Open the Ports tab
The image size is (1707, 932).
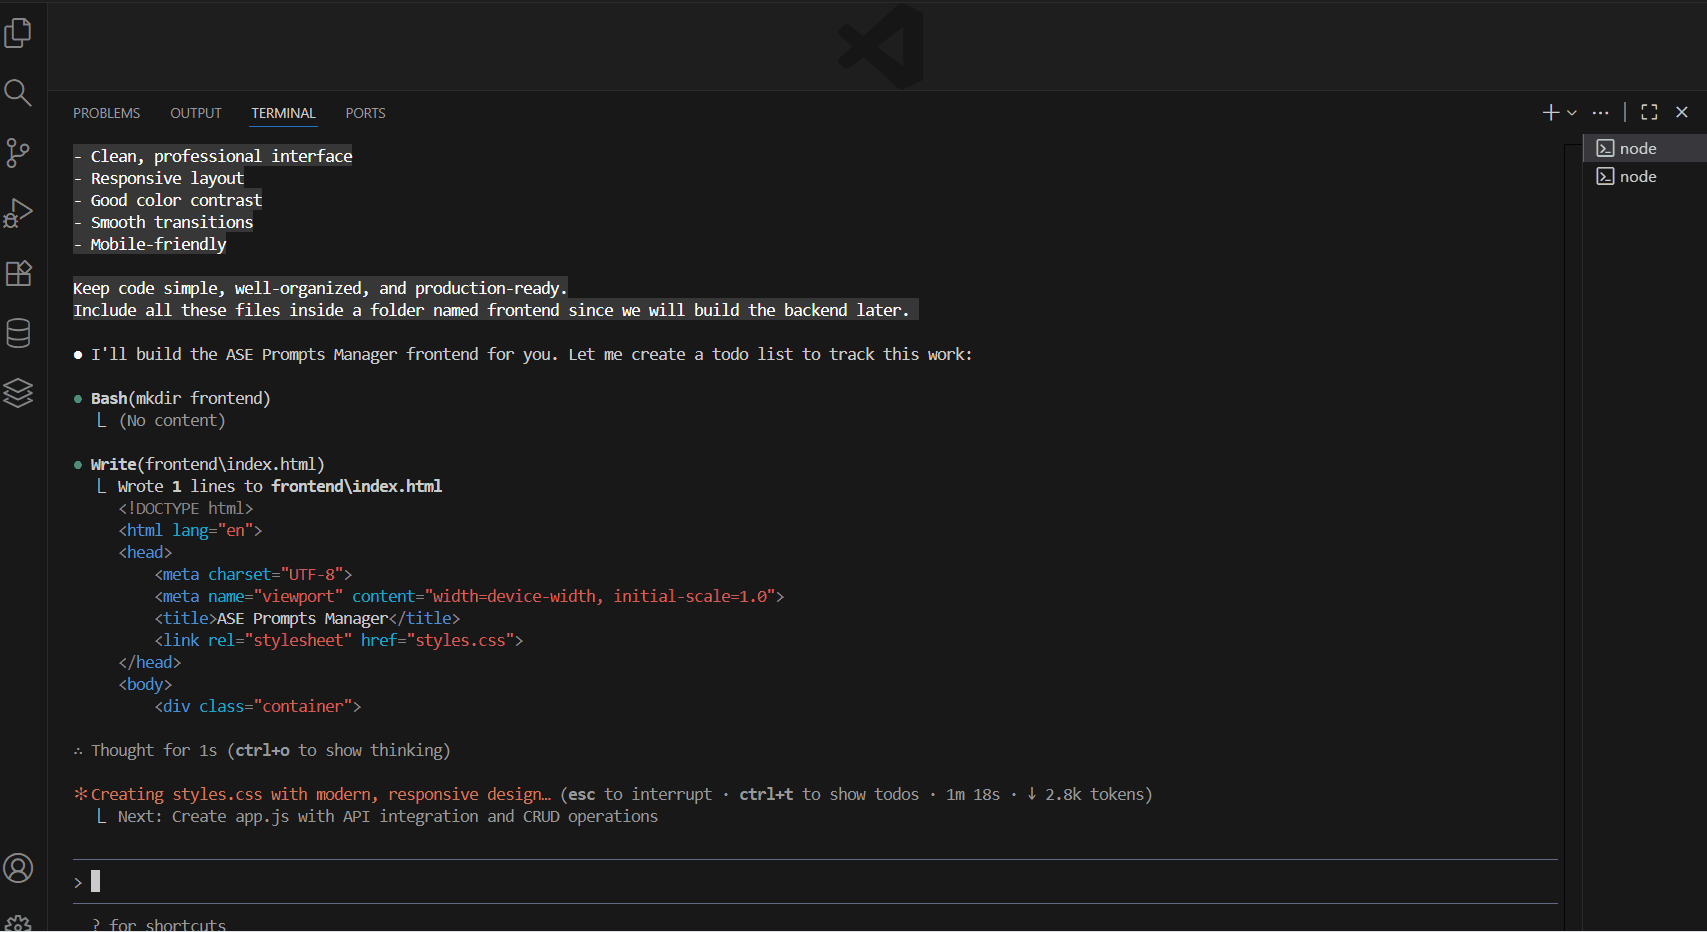click(x=365, y=113)
